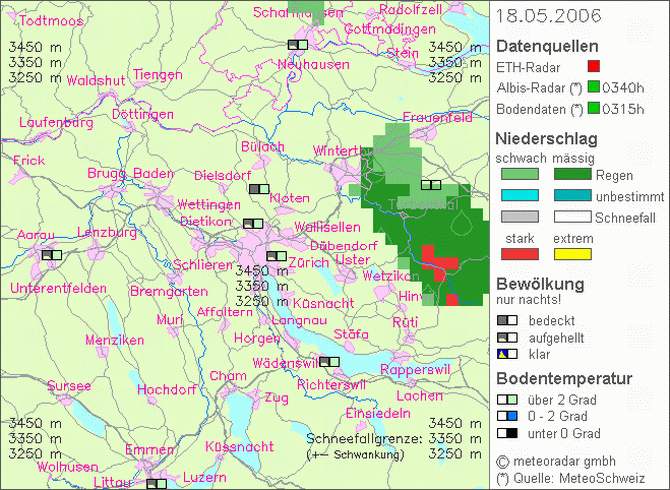This screenshot has height=490, width=670.
Task: Click the 'klar' cloud cover legend icon
Action: [x=507, y=354]
